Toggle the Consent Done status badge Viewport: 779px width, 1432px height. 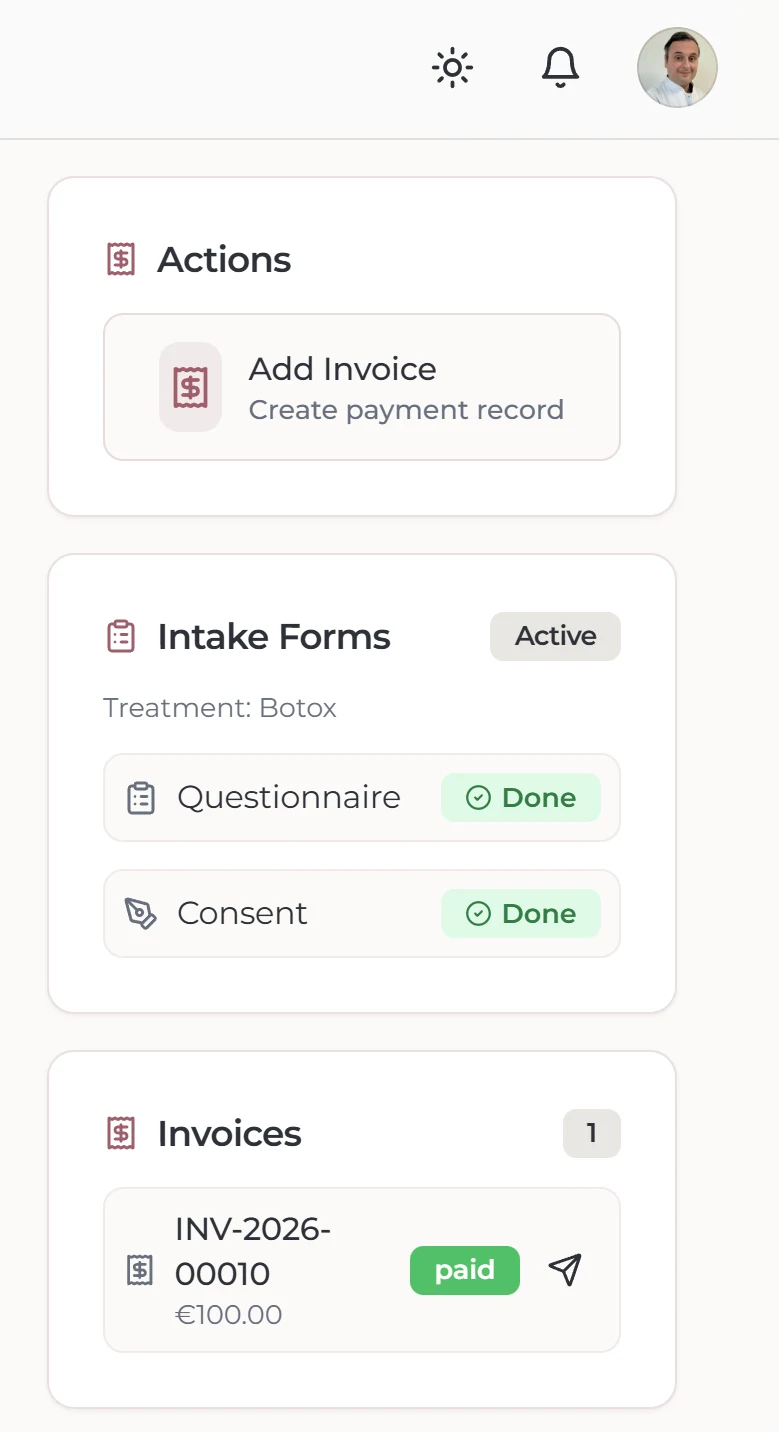coord(520,913)
